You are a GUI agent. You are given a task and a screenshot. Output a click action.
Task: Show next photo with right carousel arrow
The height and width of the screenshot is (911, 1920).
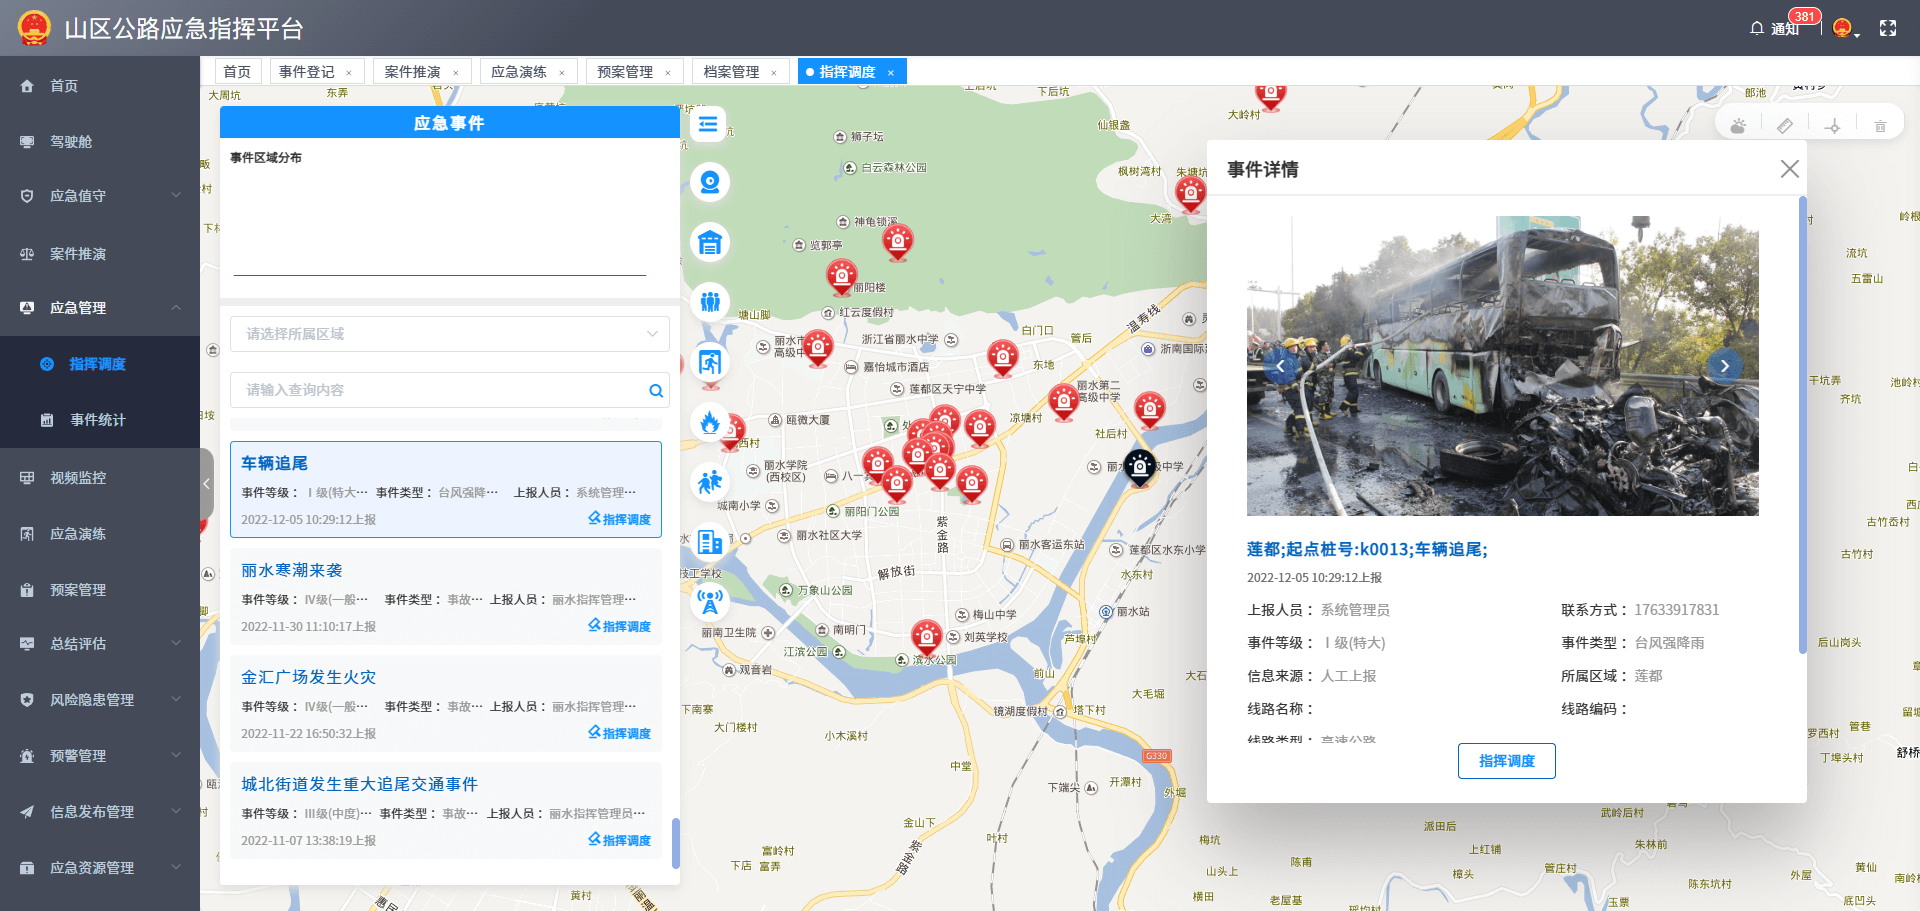point(1724,366)
